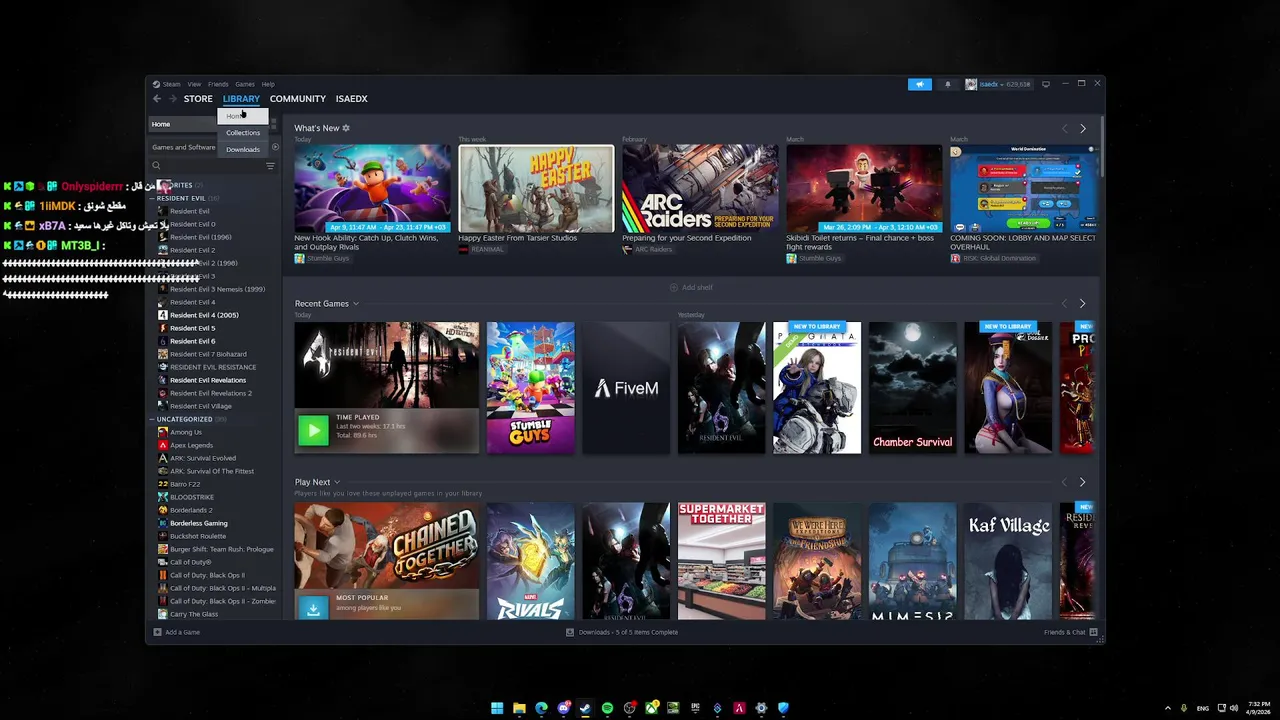This screenshot has height=720, width=1280.
Task: Choose Downloads from the Library dropdown
Action: (x=243, y=149)
